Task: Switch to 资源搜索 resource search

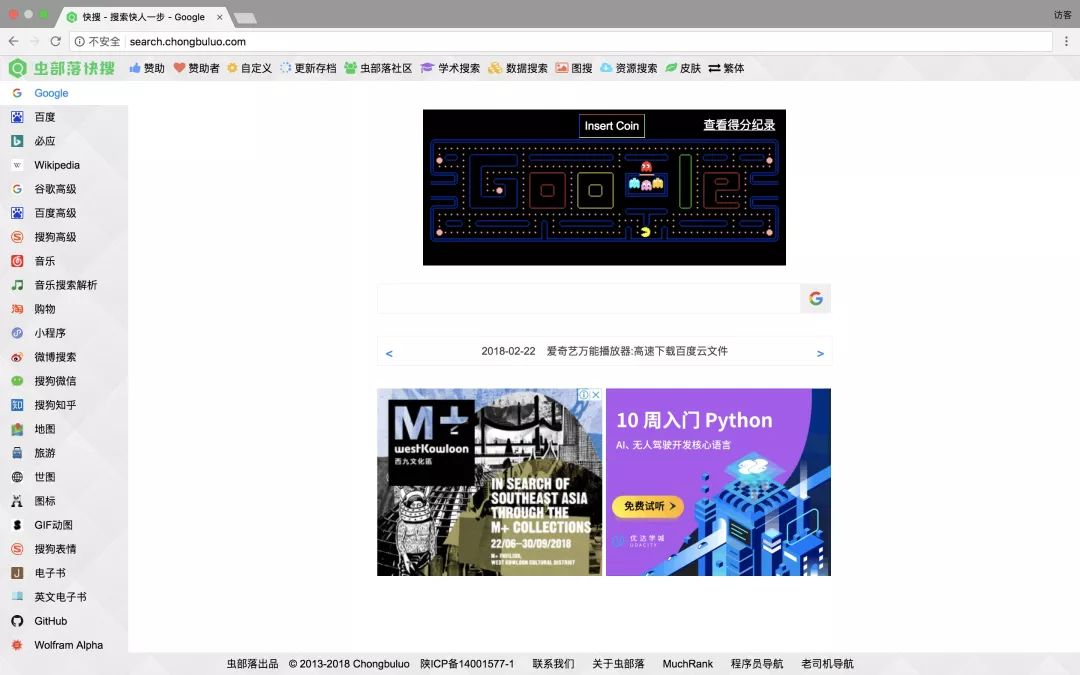Action: click(628, 68)
